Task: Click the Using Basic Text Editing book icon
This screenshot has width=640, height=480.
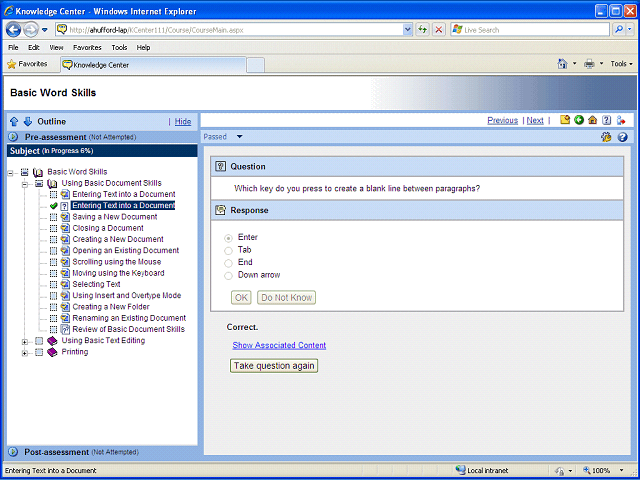Action: (52, 340)
